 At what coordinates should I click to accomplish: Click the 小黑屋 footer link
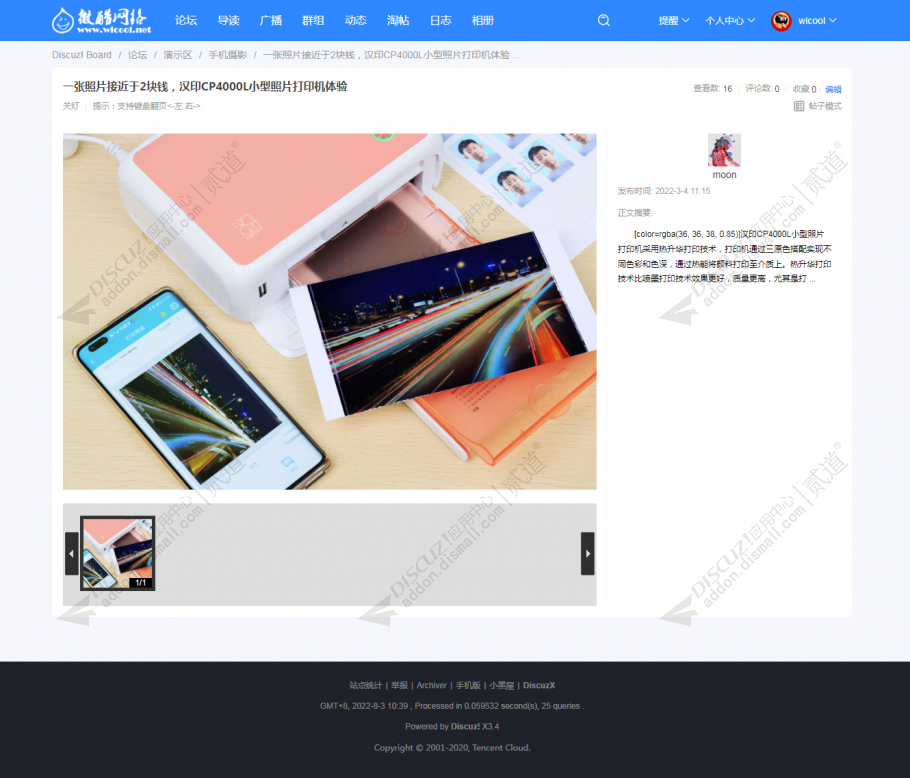[501, 685]
